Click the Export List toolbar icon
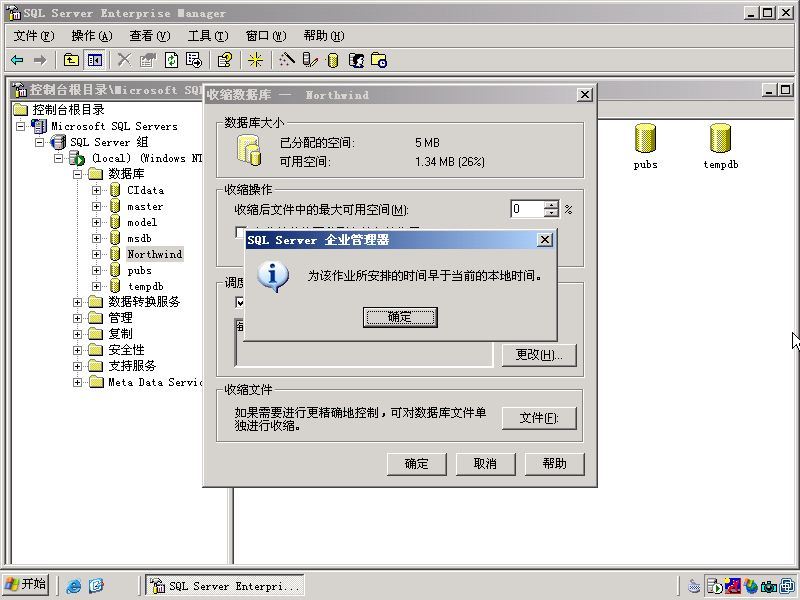The image size is (800, 600). tap(194, 60)
